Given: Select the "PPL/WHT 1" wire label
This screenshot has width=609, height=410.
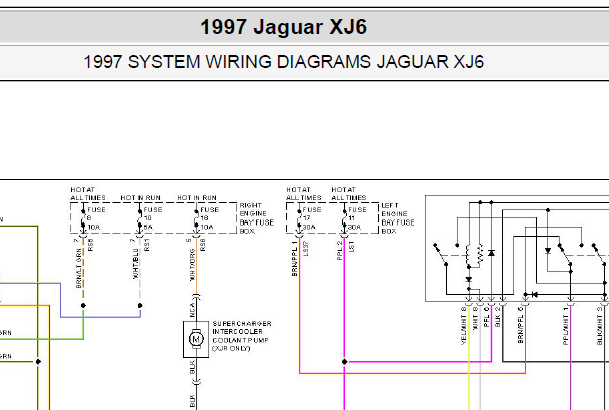Looking at the screenshot, I should click(x=566, y=325).
